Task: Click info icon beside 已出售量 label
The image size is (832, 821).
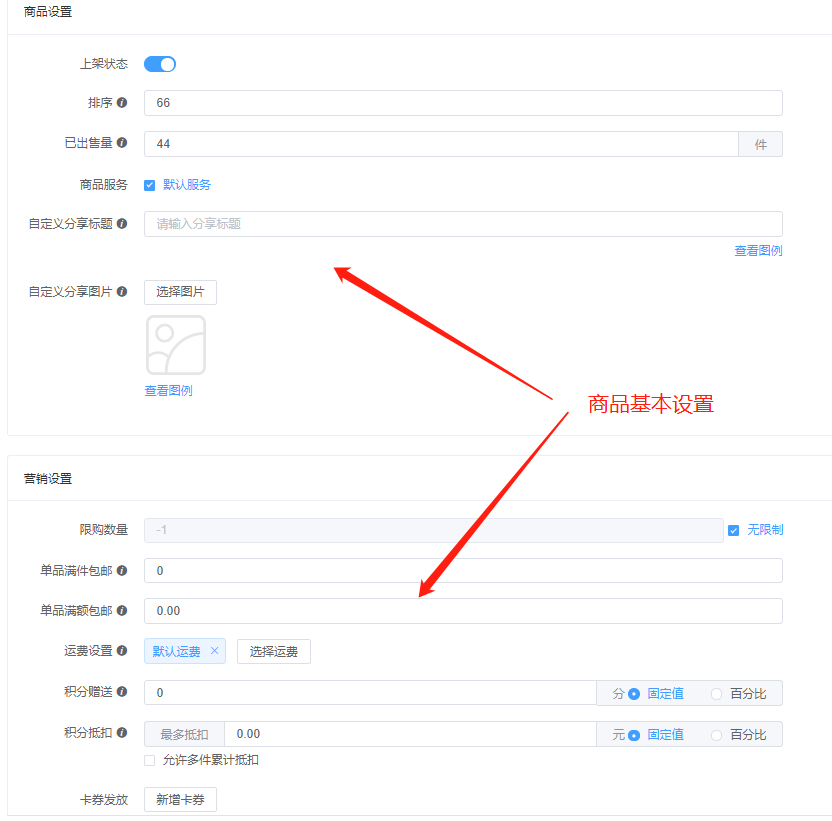Action: point(122,143)
